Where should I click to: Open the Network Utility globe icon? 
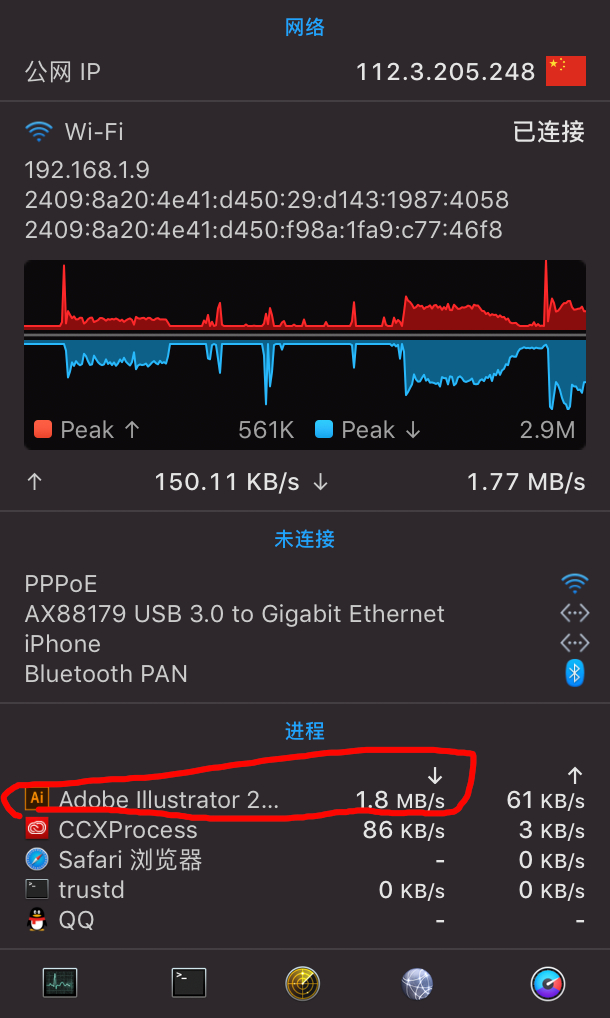coord(417,983)
